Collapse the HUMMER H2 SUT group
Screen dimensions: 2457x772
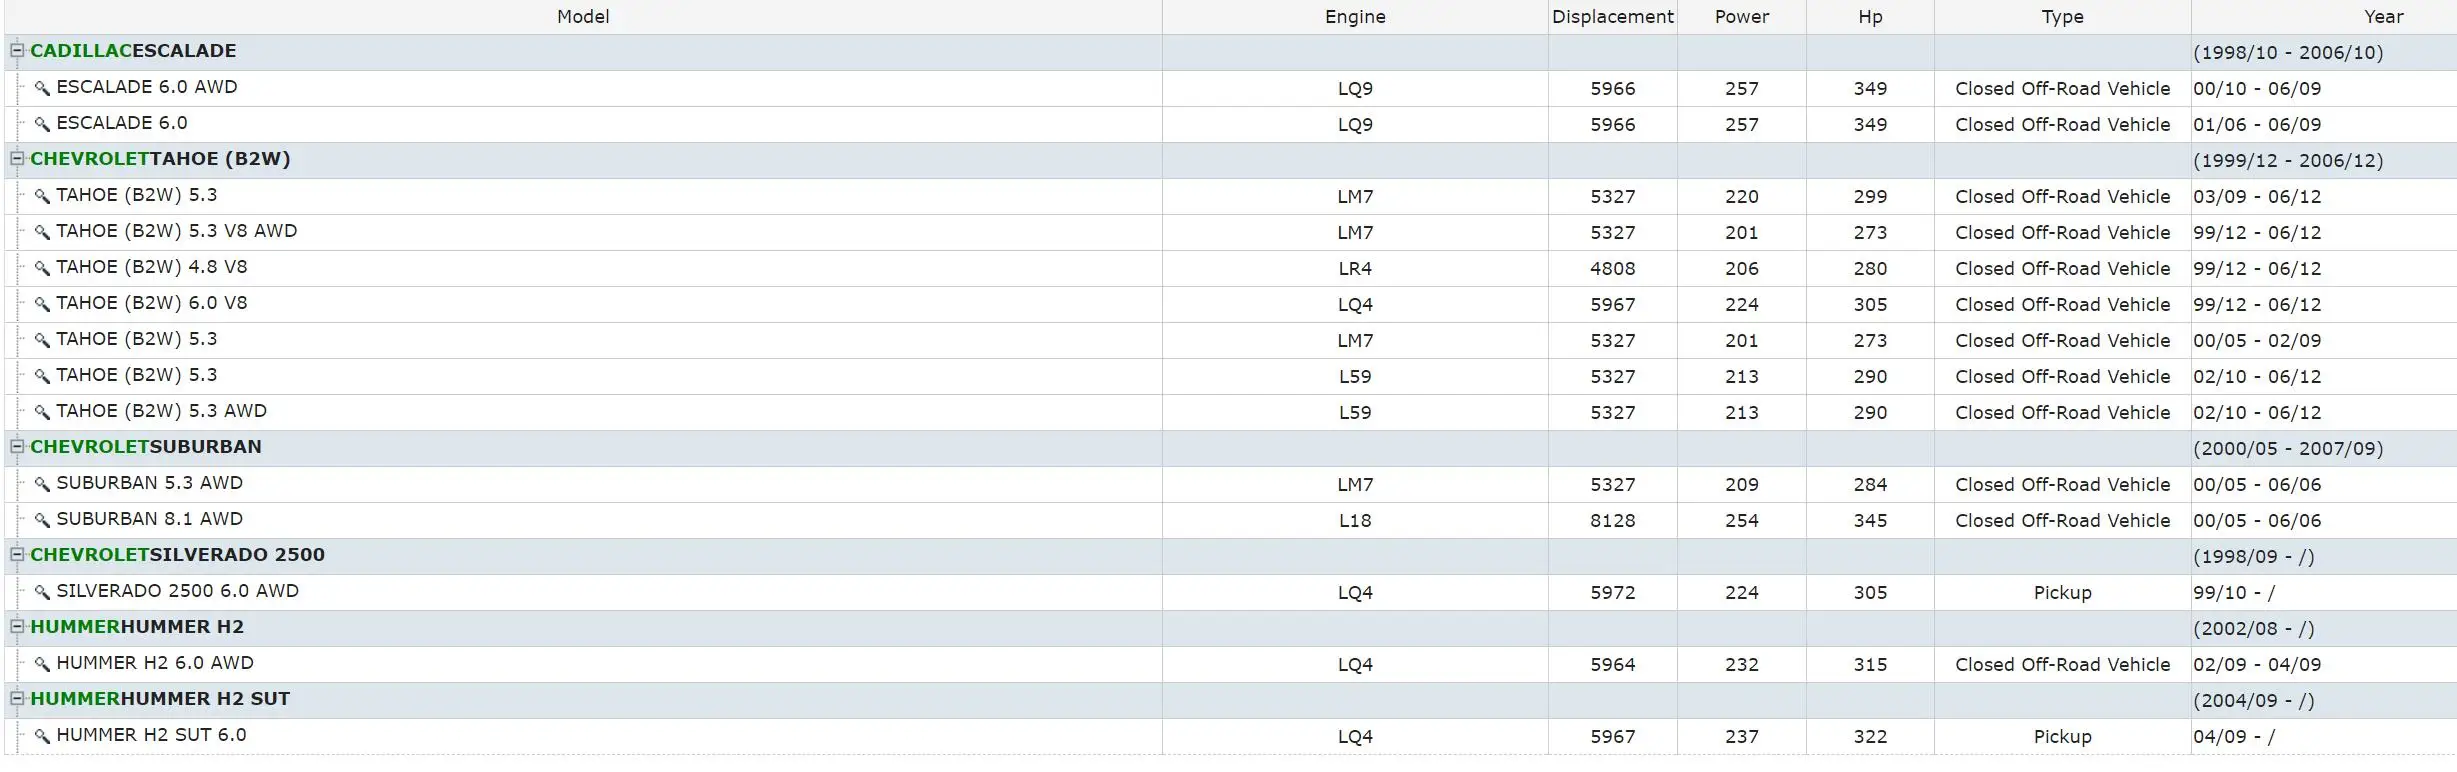click(17, 698)
